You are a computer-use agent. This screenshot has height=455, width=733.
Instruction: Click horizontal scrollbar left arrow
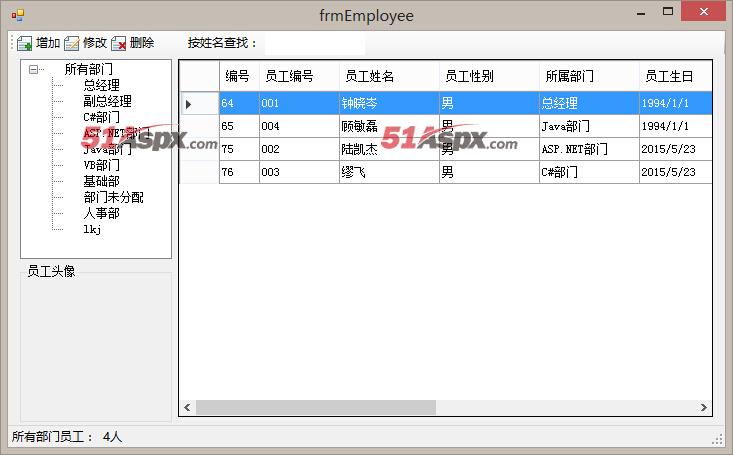(187, 407)
